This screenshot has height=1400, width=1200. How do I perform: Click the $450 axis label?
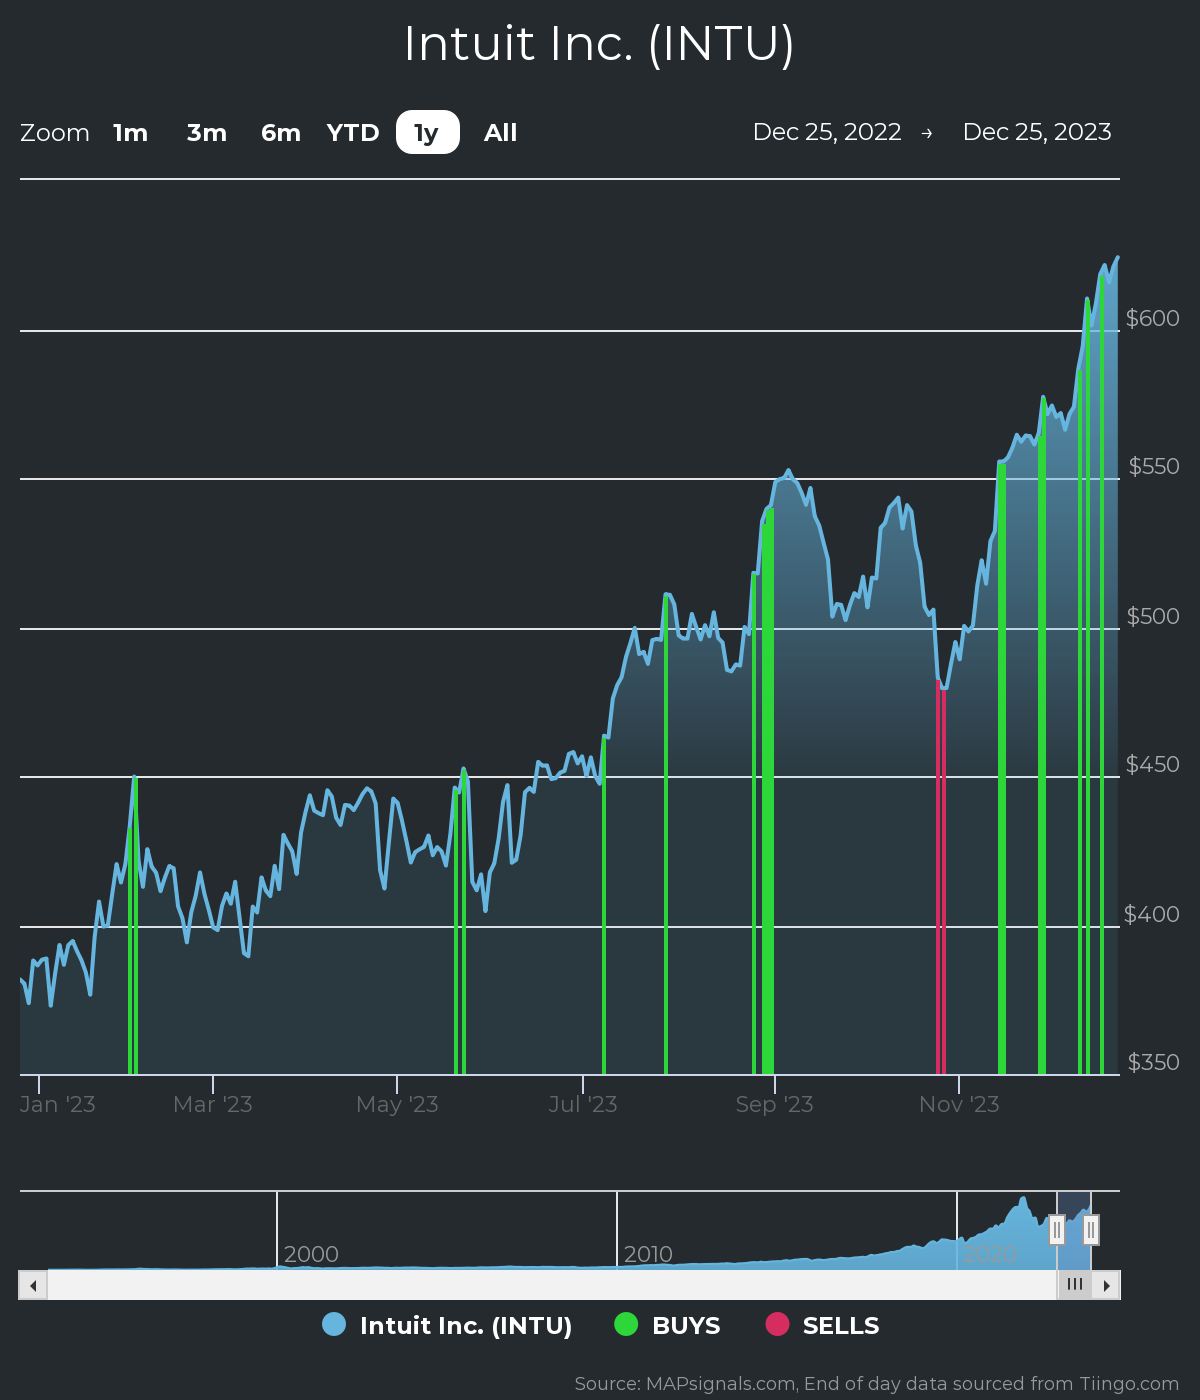[x=1153, y=764]
